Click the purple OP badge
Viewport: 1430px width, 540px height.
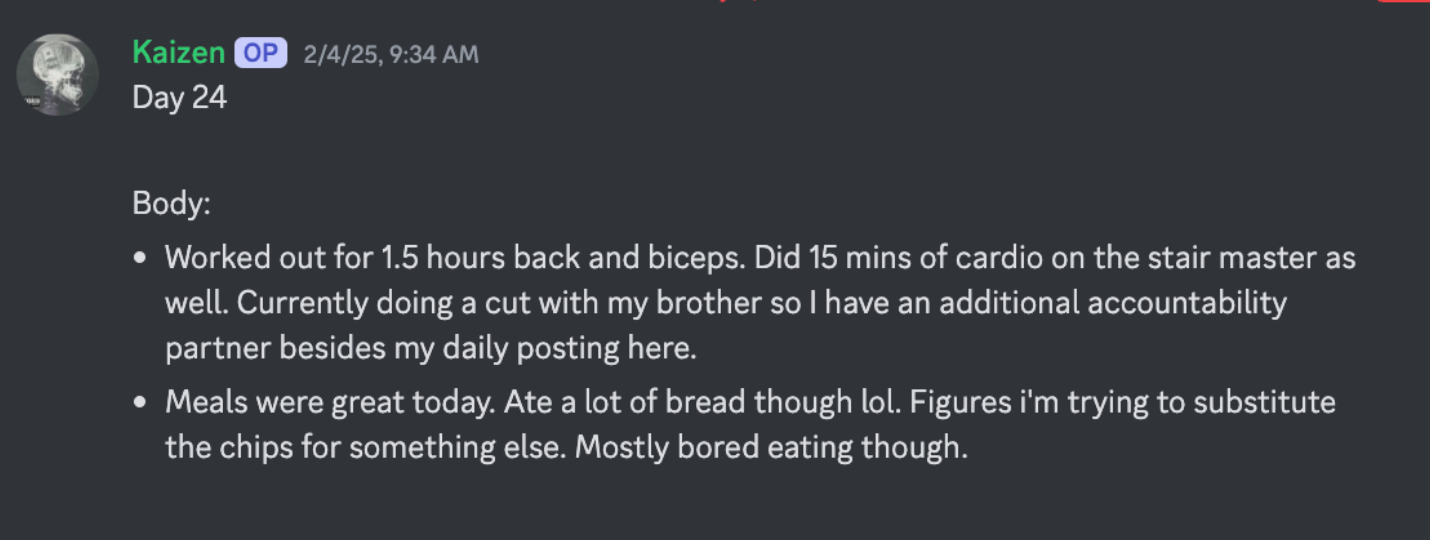click(x=261, y=53)
